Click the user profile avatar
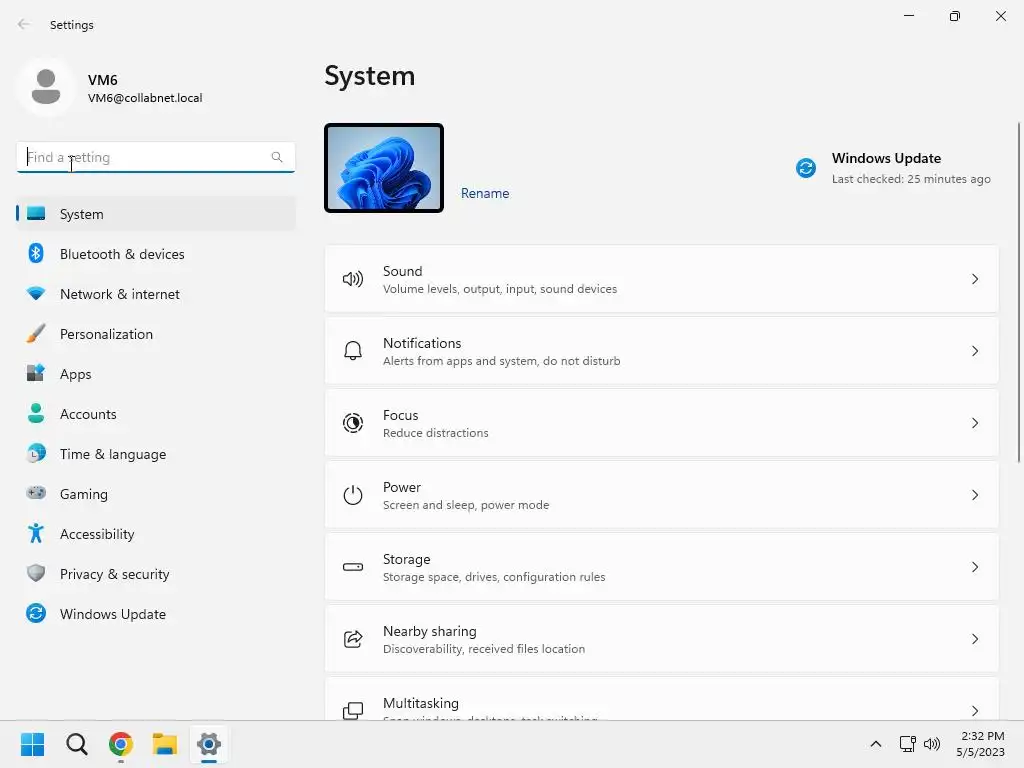This screenshot has width=1024, height=768. [x=46, y=87]
